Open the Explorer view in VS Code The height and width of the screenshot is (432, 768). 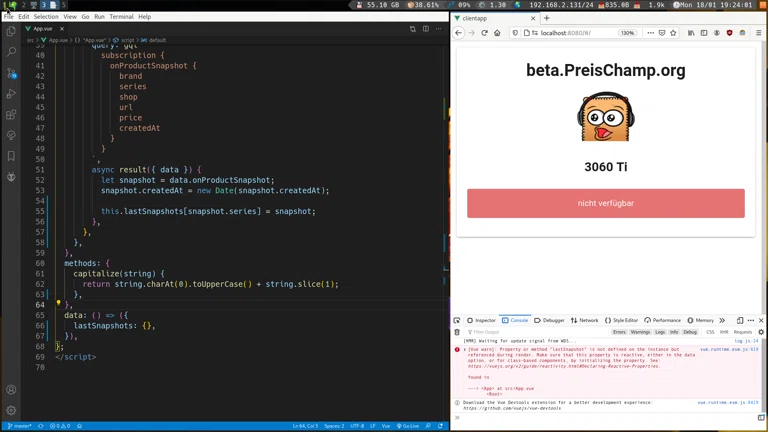[x=12, y=31]
